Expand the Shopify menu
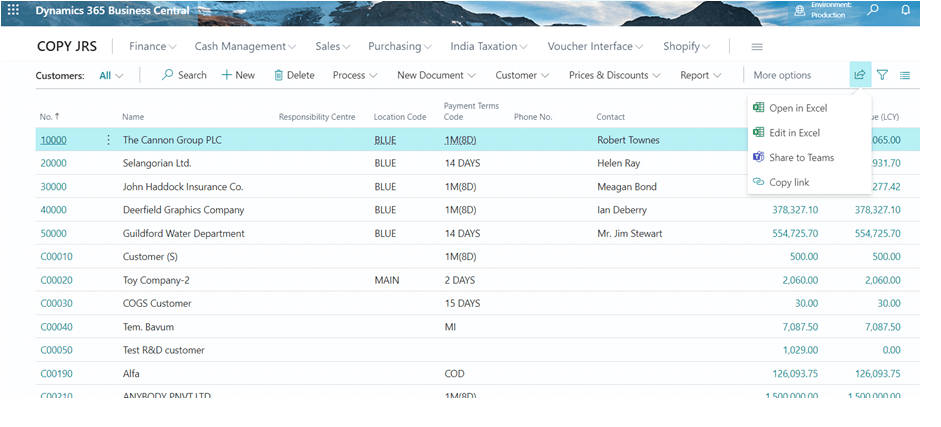Screen dimensions: 941x427 pyautogui.click(x=687, y=46)
